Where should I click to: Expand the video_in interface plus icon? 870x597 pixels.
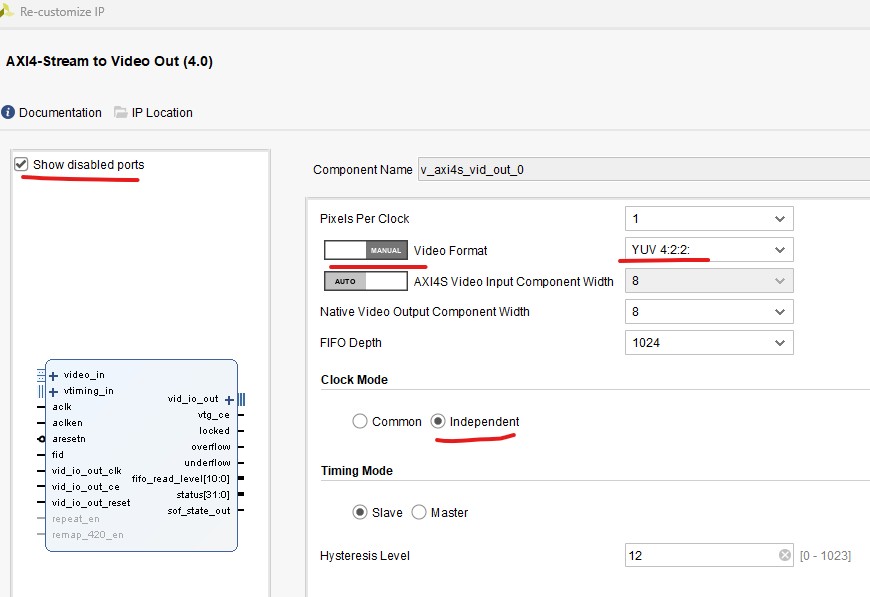tap(53, 376)
